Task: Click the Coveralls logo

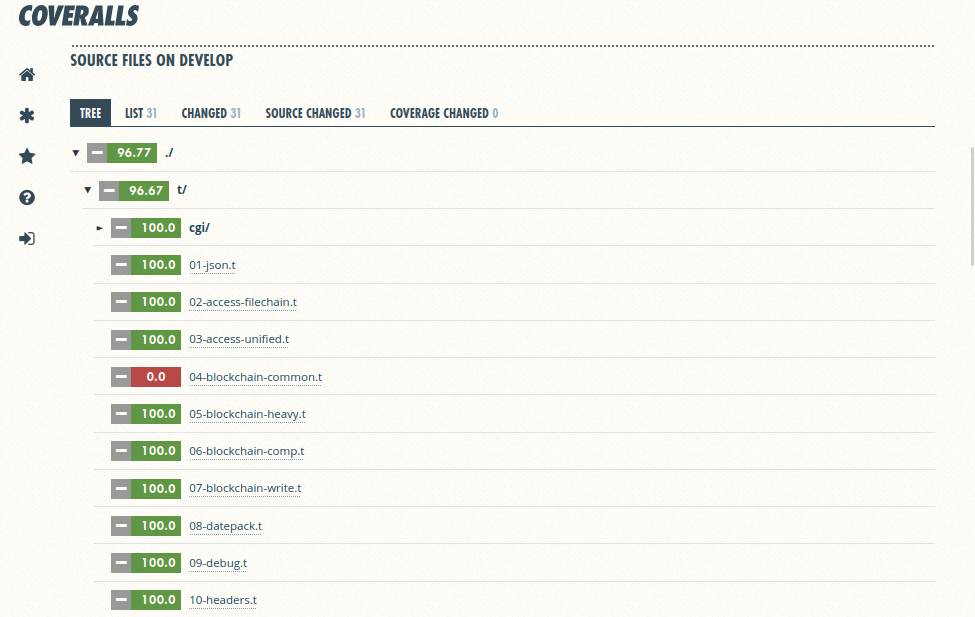Action: pos(79,16)
